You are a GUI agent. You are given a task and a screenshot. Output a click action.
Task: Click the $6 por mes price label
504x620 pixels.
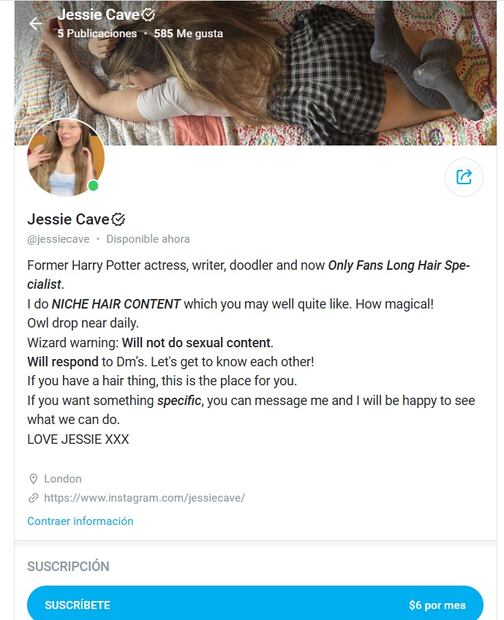pyautogui.click(x=437, y=605)
